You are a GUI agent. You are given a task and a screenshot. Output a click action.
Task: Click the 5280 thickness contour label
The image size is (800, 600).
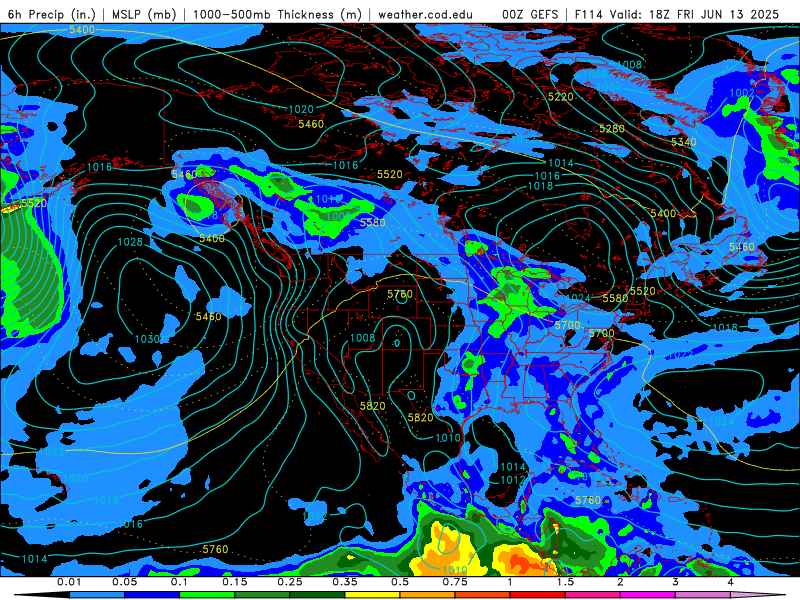(x=612, y=129)
